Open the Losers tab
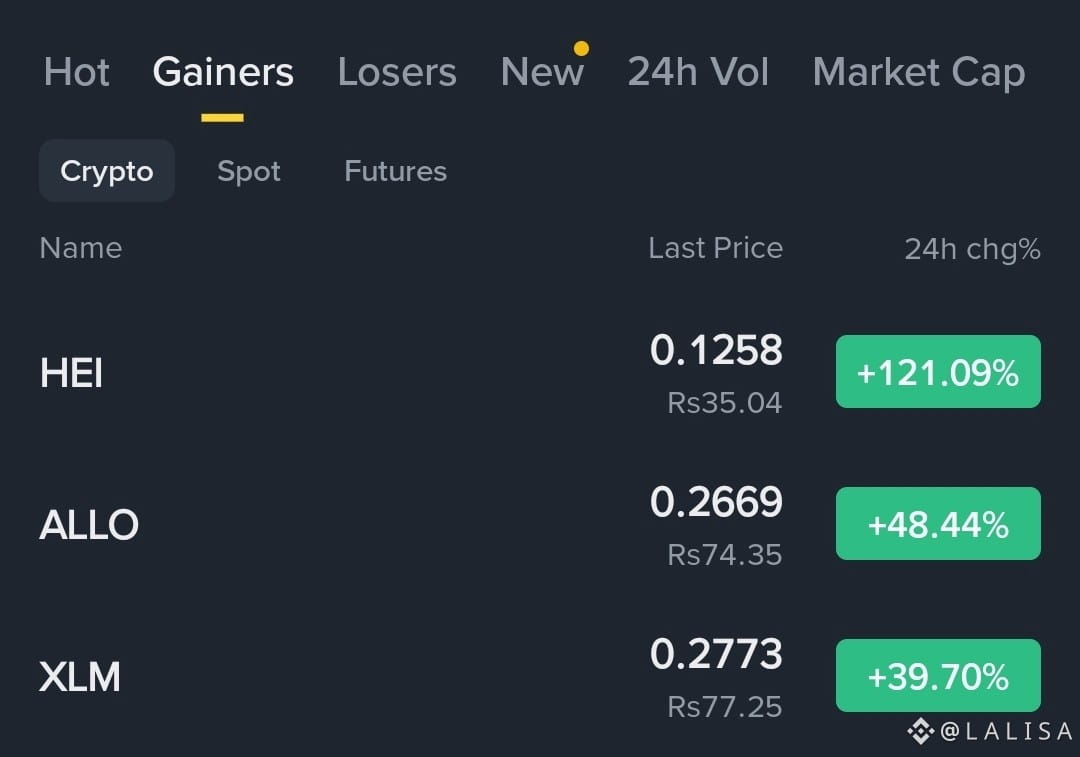The image size is (1080, 757). [x=397, y=72]
